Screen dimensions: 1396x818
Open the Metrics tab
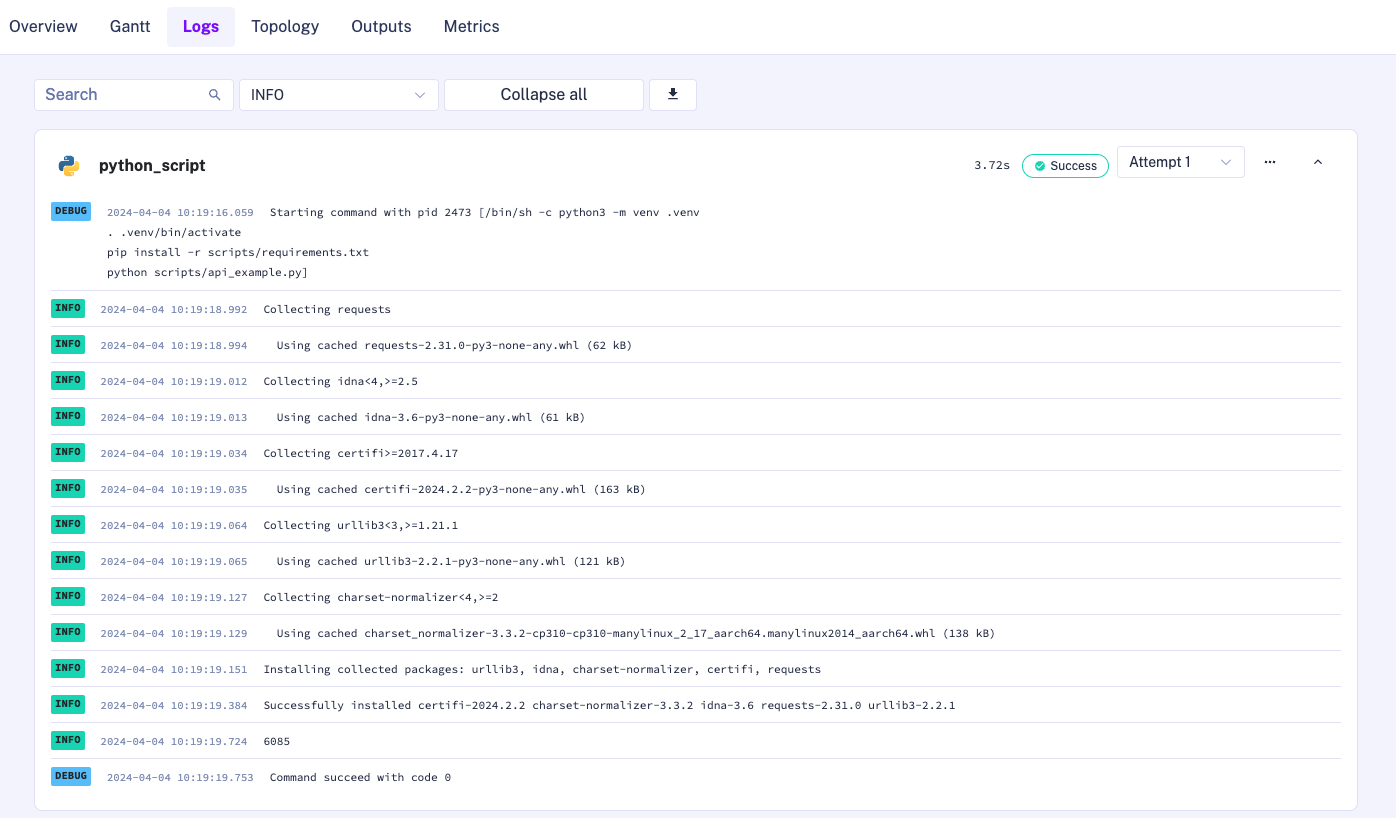(471, 26)
